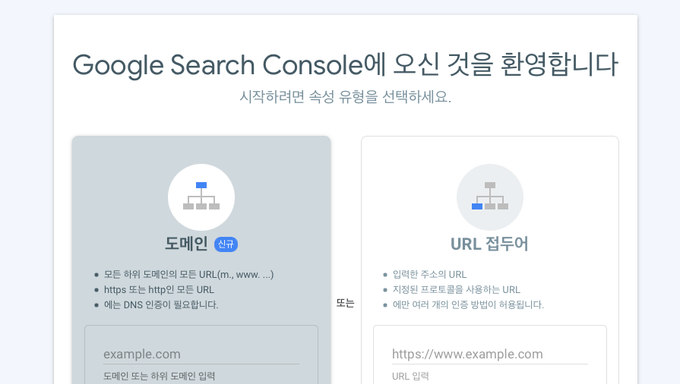Click the Google Search Console welcome title

pos(345,65)
